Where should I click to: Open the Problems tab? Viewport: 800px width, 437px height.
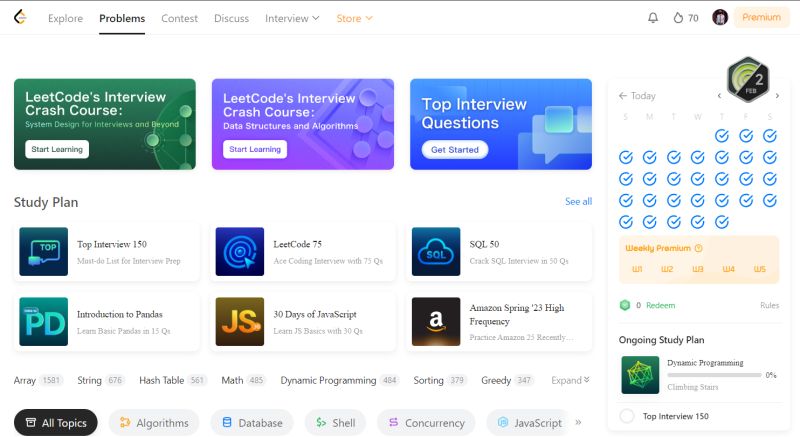[122, 18]
